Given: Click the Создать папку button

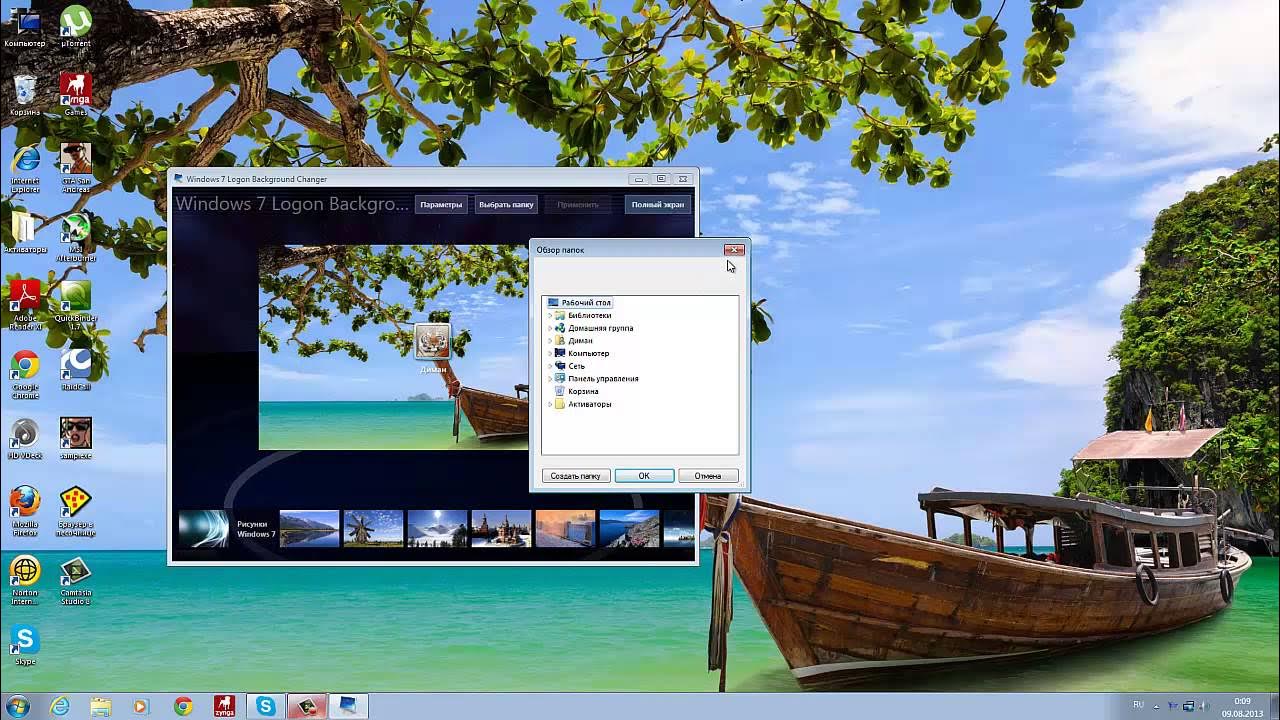Looking at the screenshot, I should (576, 476).
